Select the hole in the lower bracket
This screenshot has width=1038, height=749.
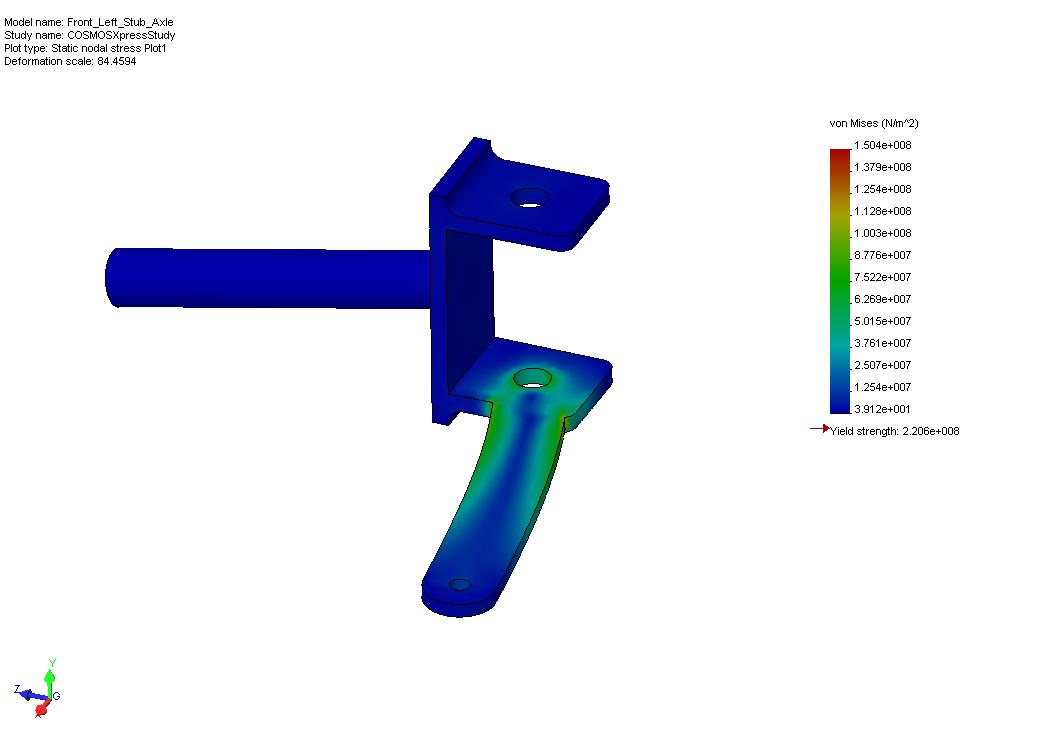[x=534, y=378]
